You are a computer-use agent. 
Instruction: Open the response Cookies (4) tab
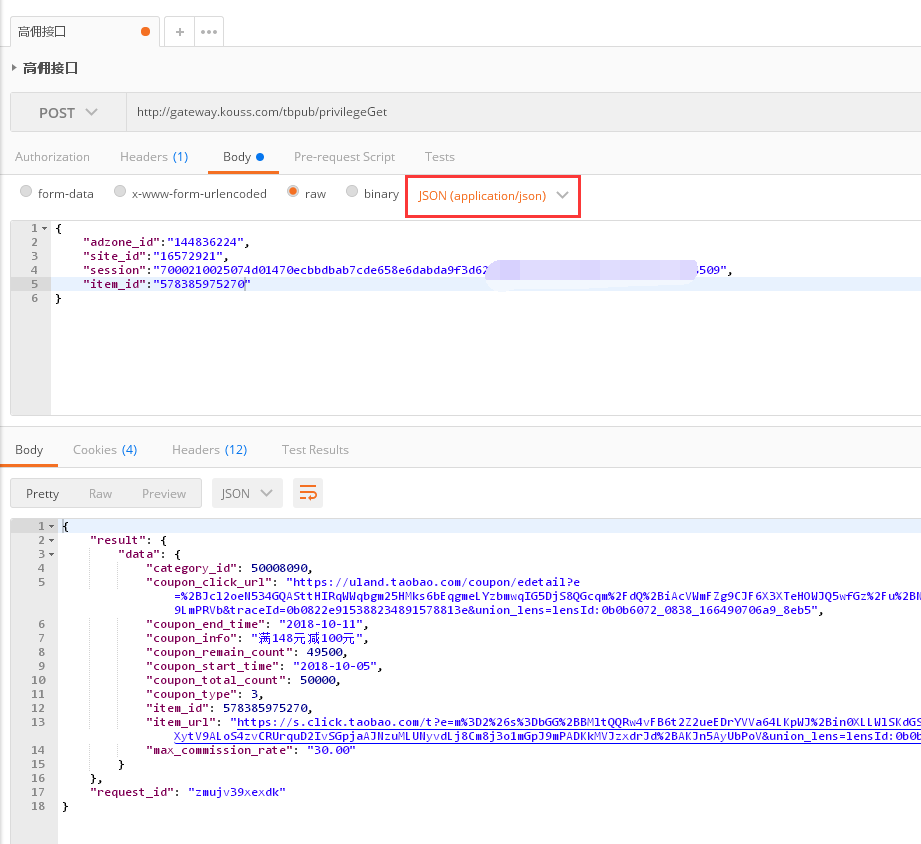[105, 450]
